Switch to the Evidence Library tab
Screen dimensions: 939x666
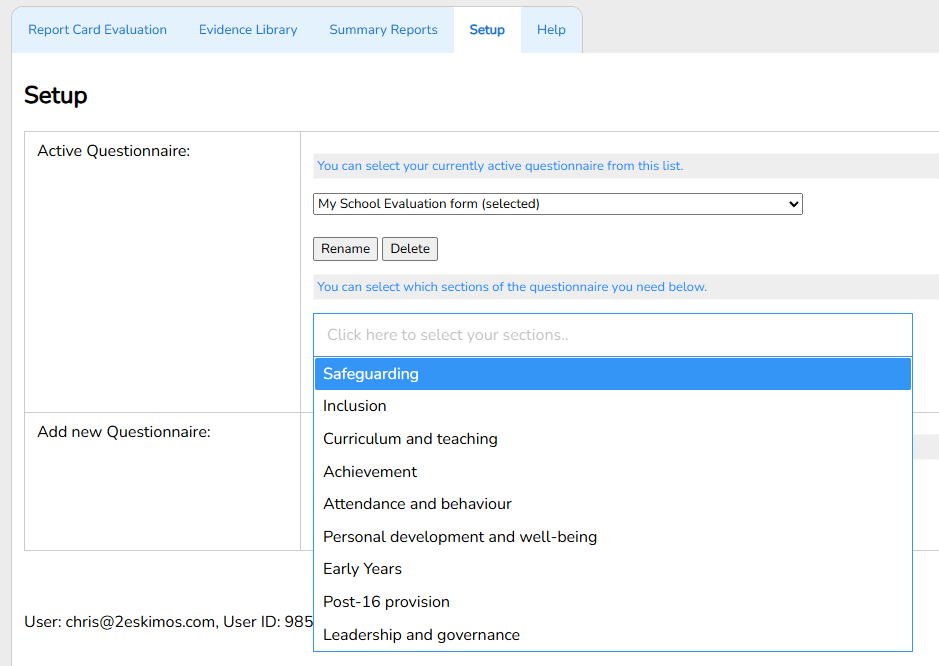(x=248, y=30)
